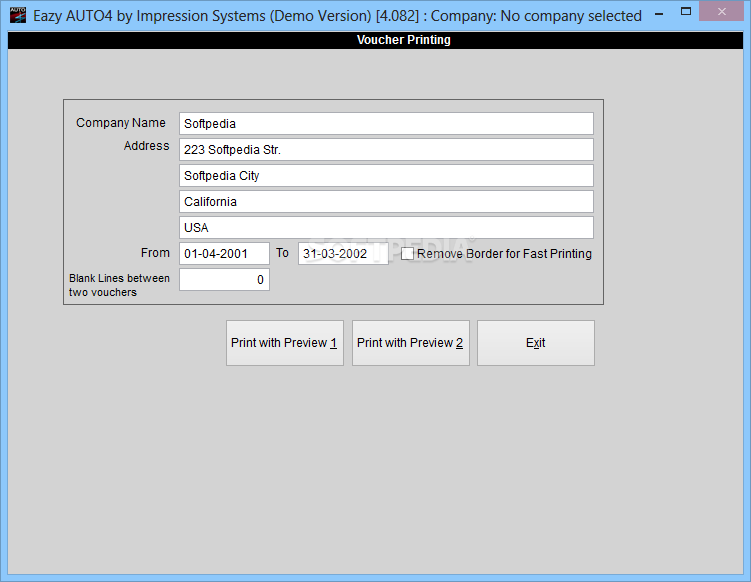Screen dimensions: 751x582
Task: Click the Blank Lines between two vouchers label
Action: click(x=119, y=285)
